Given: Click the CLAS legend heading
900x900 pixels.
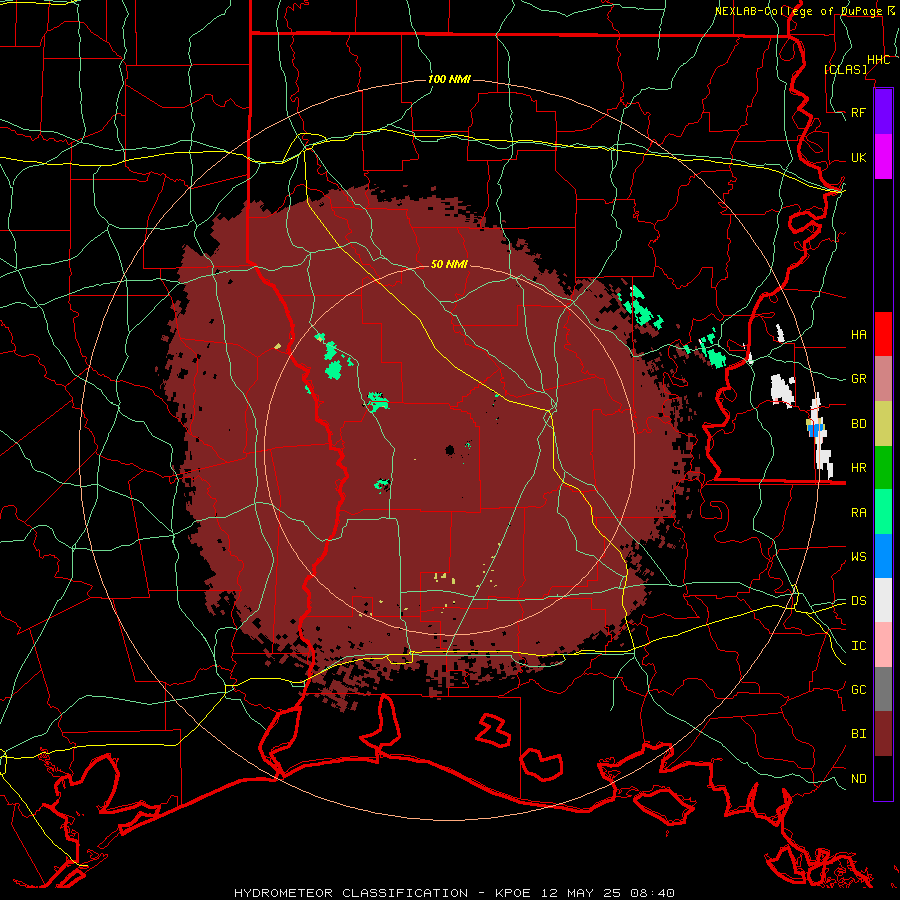Looking at the screenshot, I should pos(846,70).
